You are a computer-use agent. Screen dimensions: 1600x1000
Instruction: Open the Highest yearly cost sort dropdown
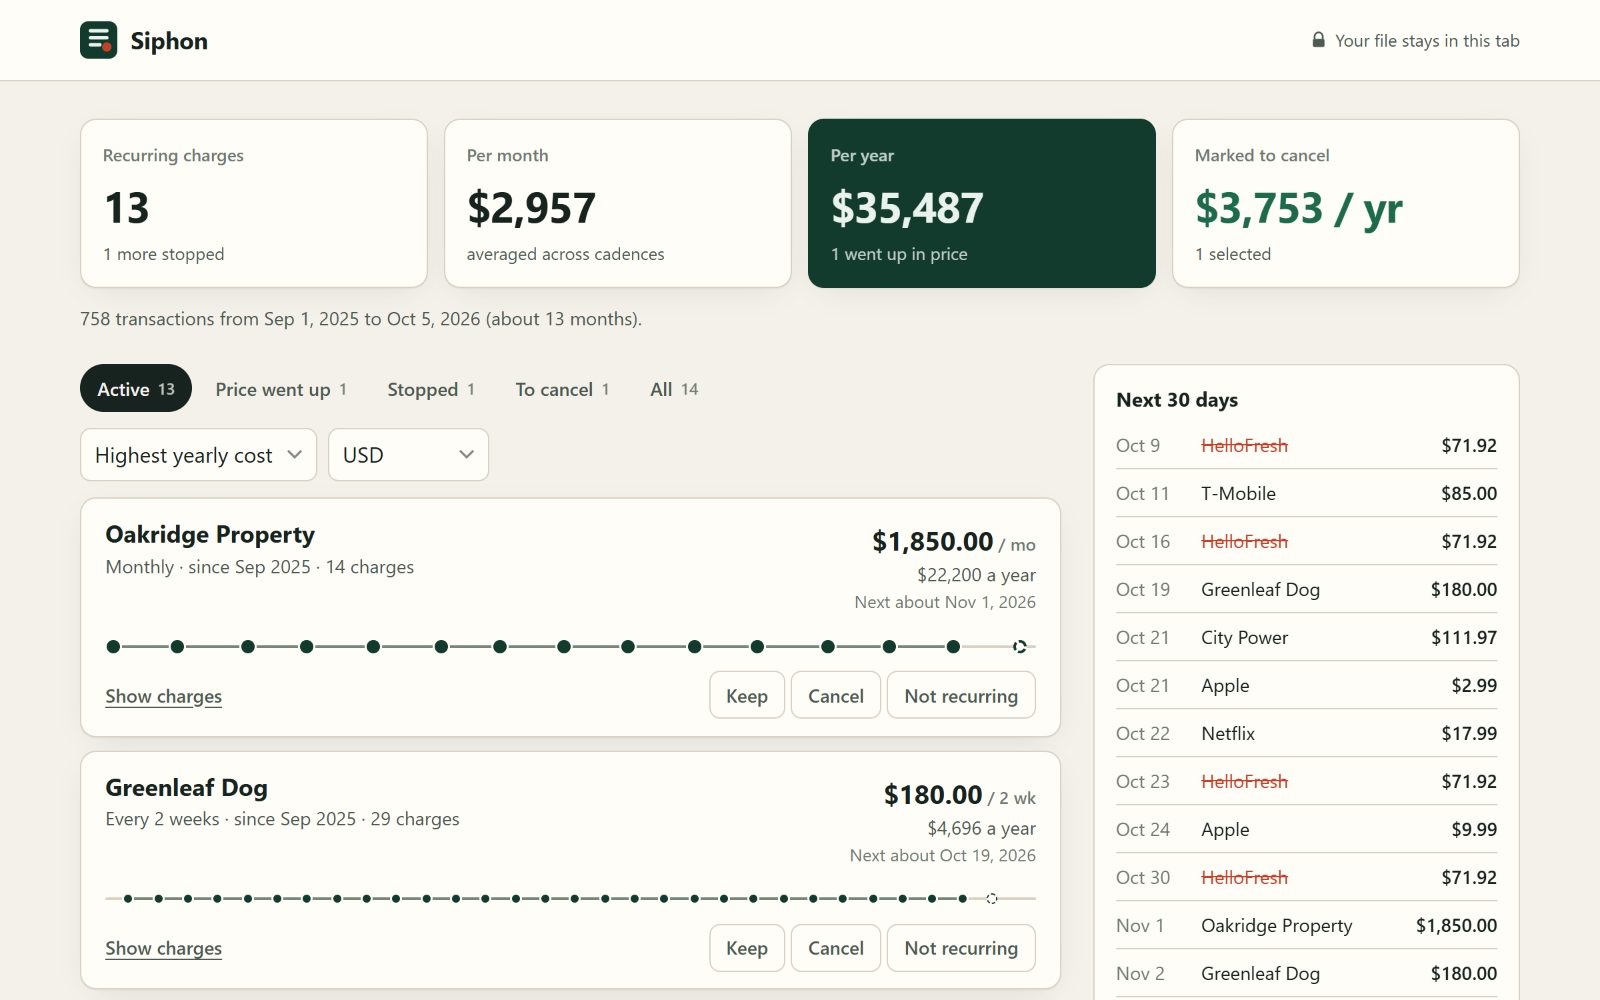[x=198, y=455]
